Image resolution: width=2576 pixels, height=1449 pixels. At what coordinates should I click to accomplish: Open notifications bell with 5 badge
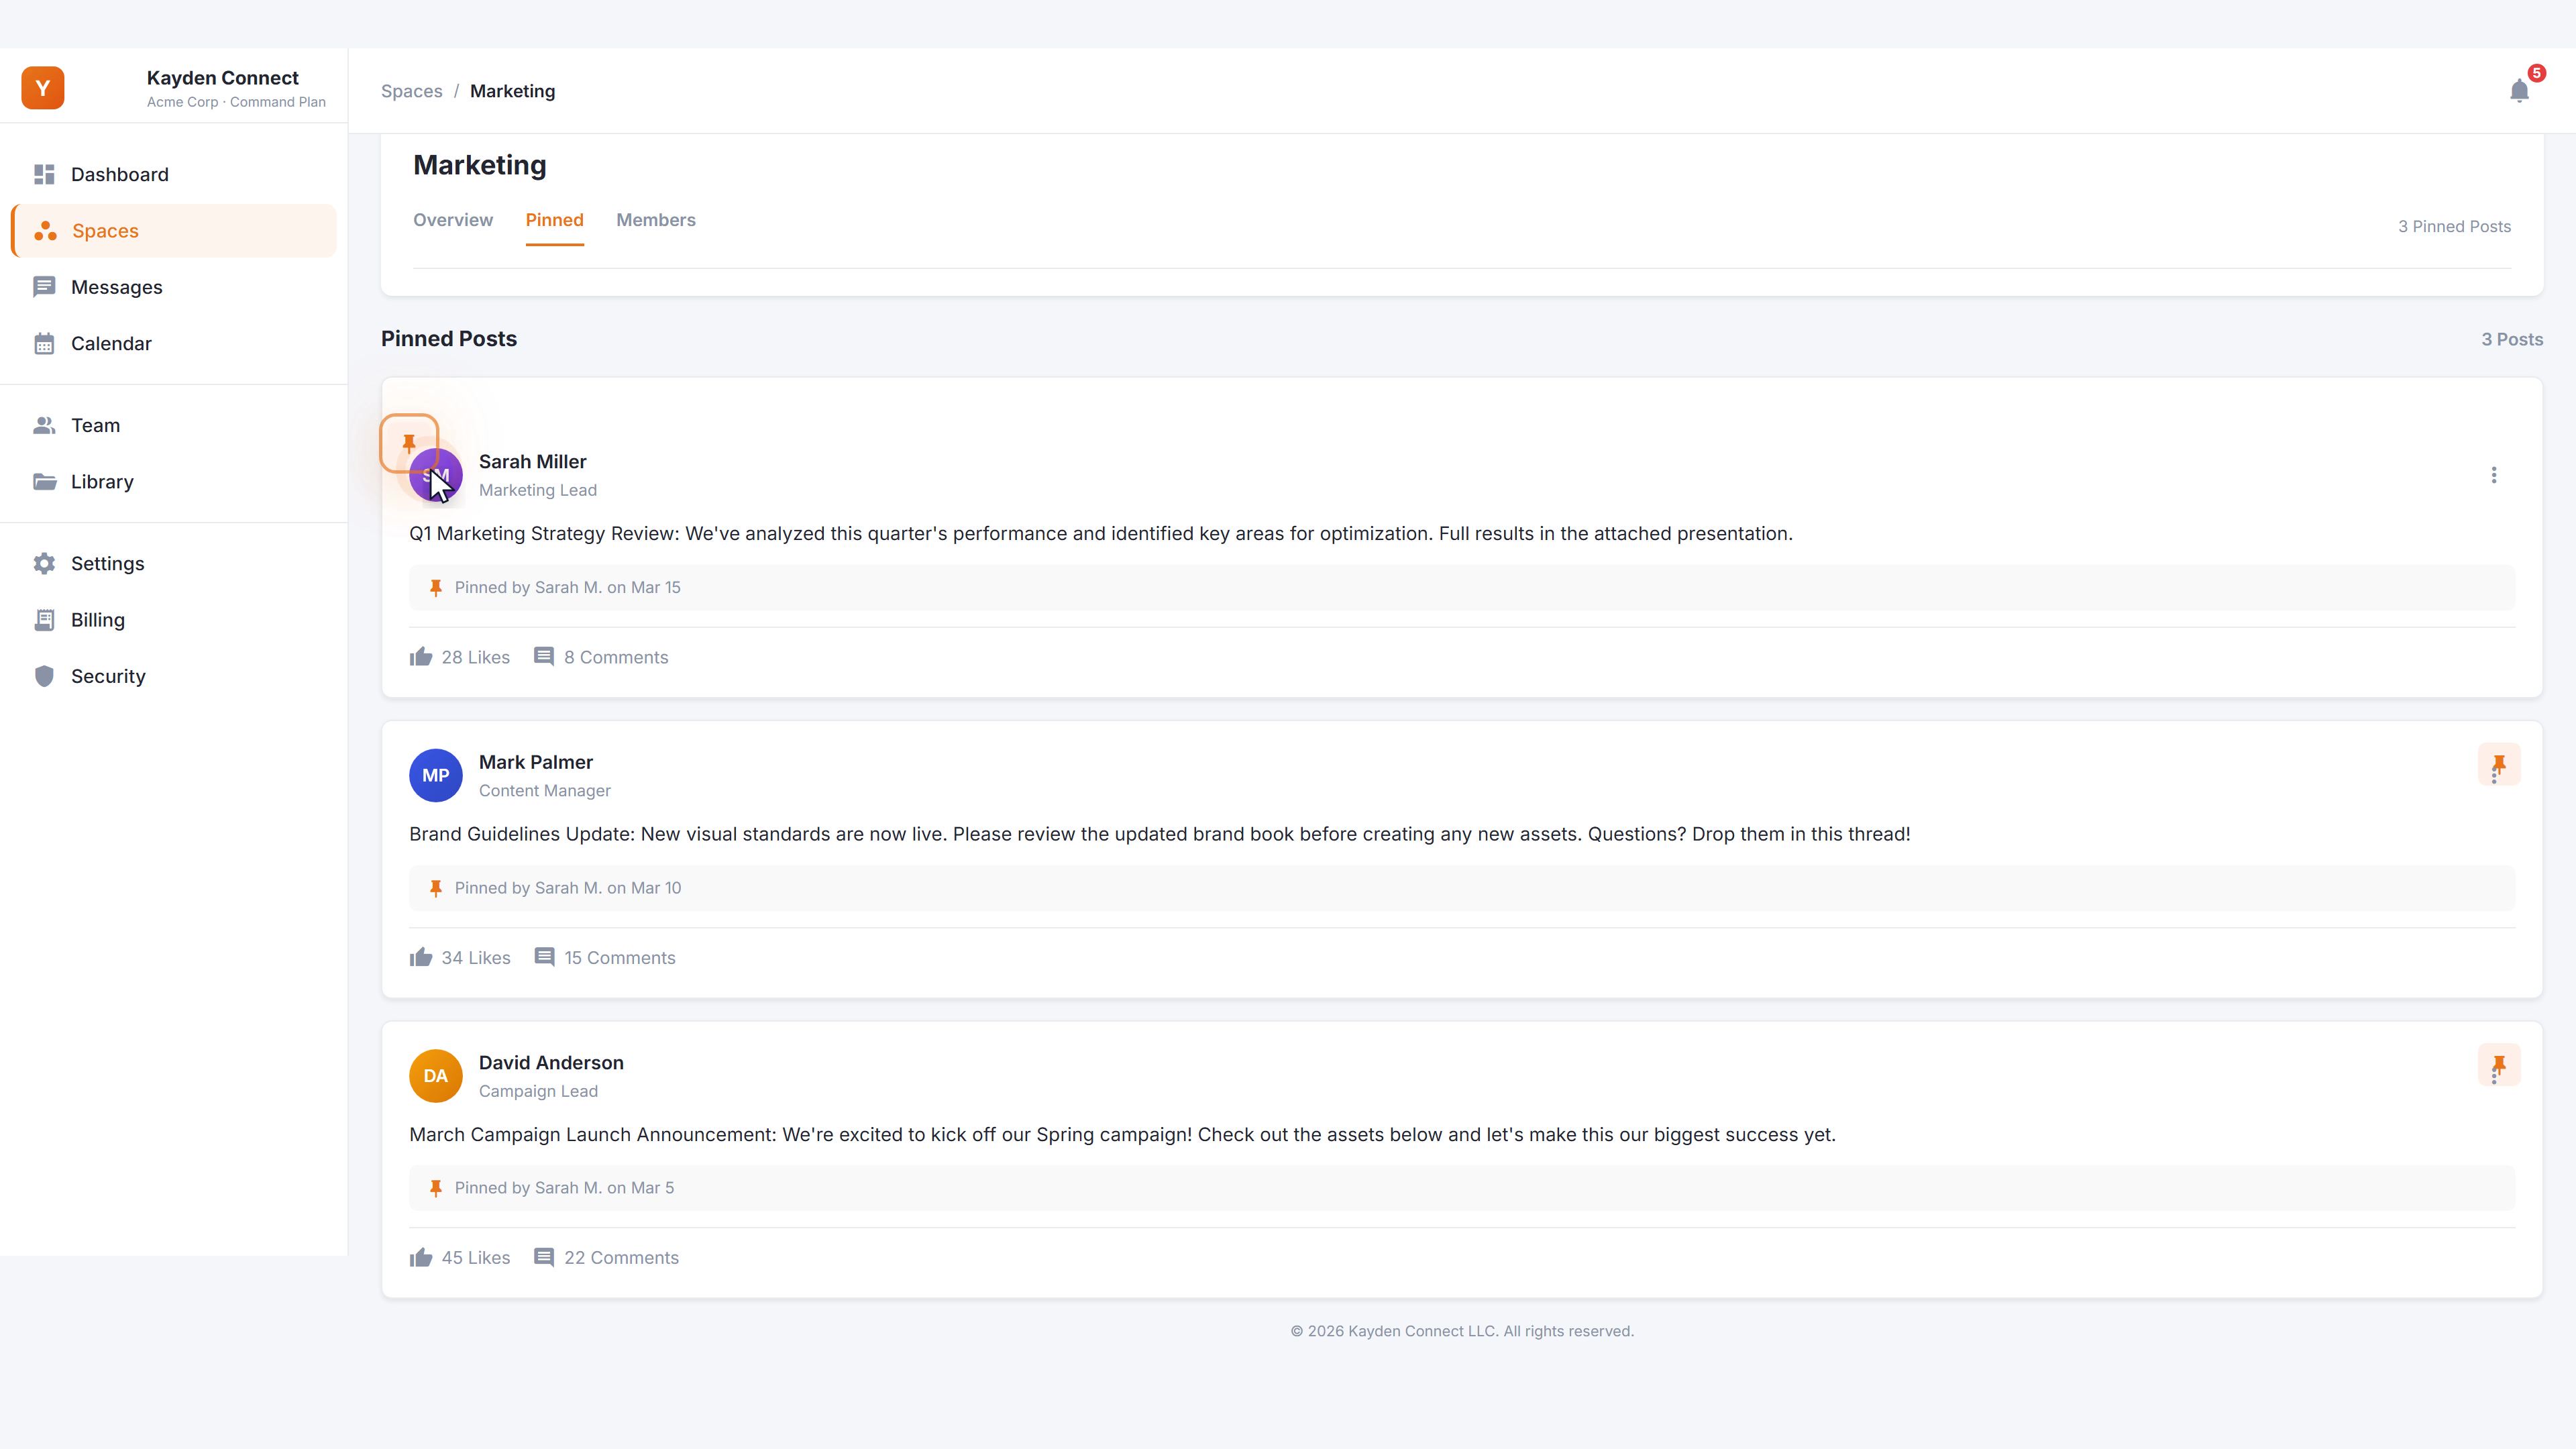(2520, 91)
